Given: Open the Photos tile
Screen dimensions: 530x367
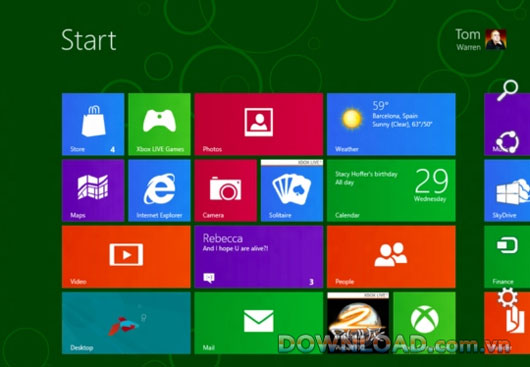Looking at the screenshot, I should pyautogui.click(x=259, y=124).
